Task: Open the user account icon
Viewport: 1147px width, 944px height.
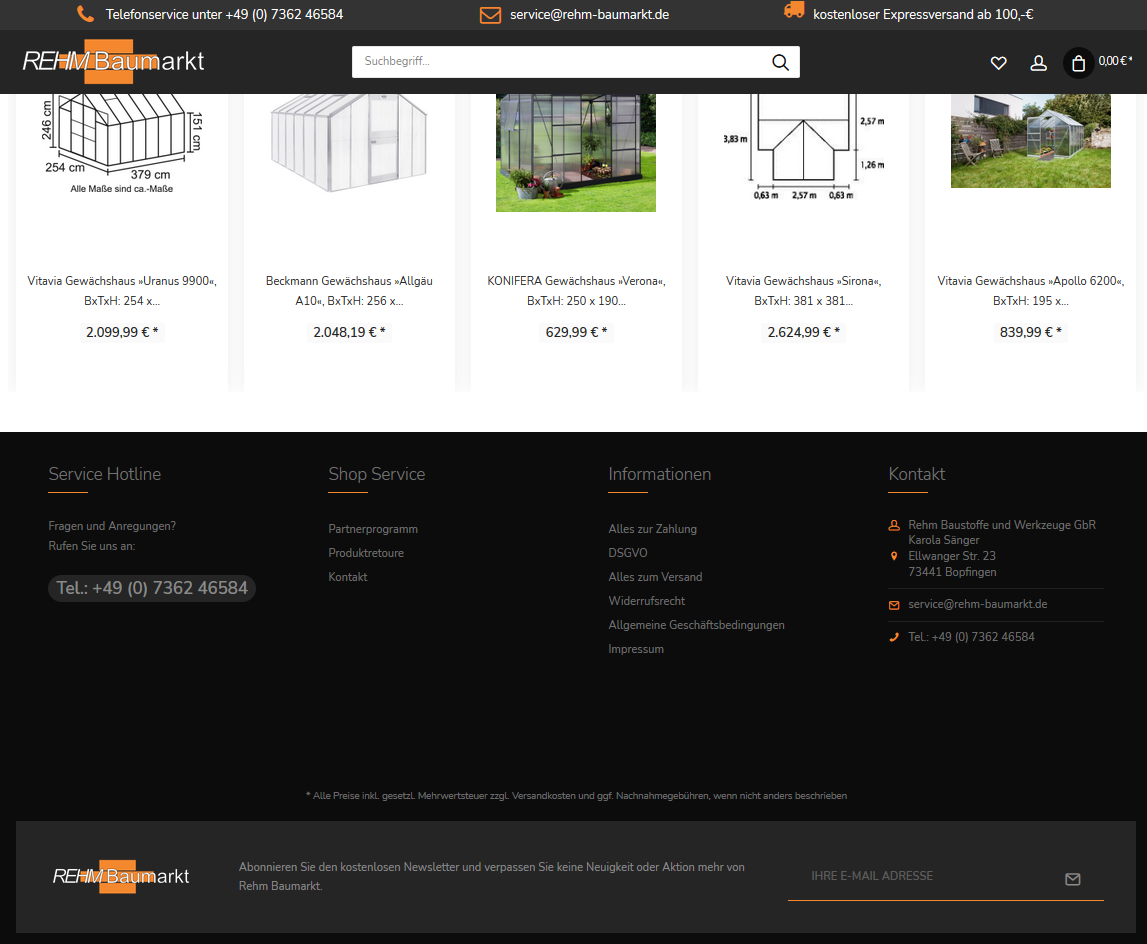Action: (x=1038, y=63)
